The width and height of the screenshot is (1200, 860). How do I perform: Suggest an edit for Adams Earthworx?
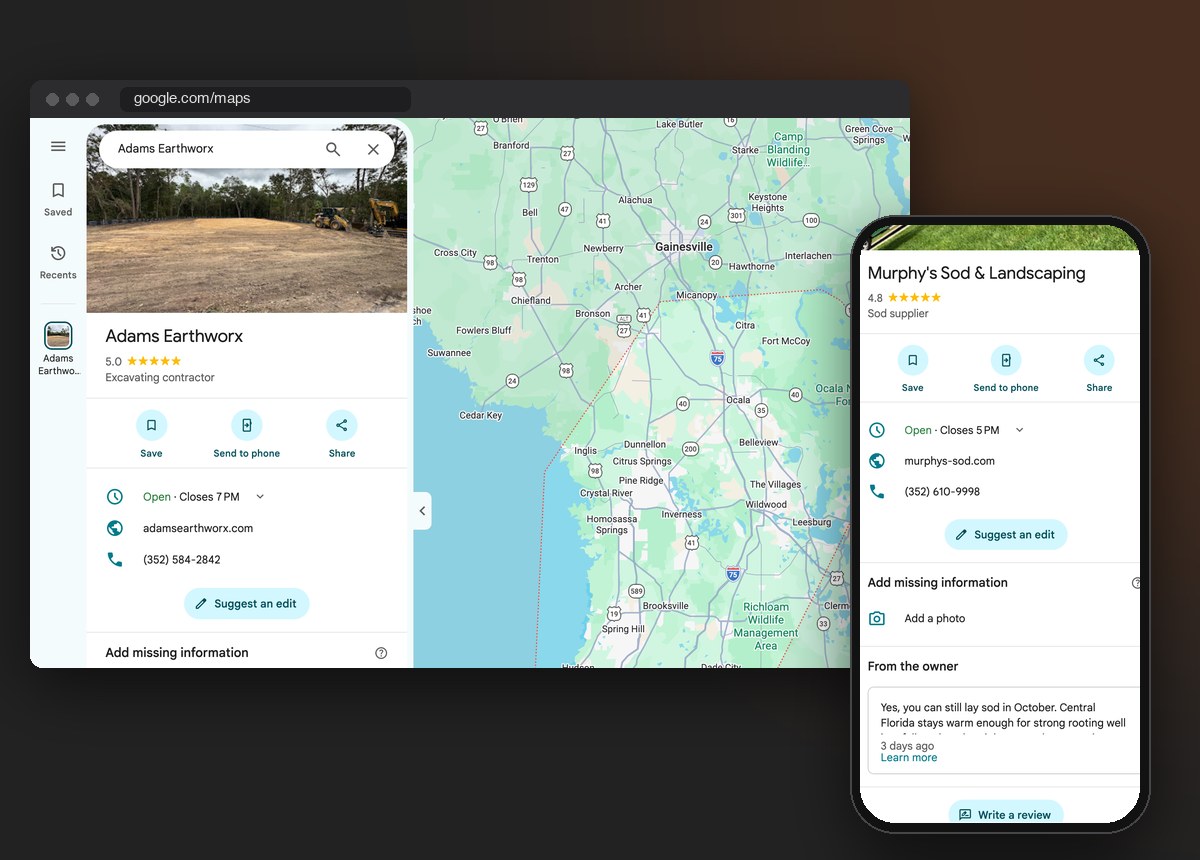(247, 604)
